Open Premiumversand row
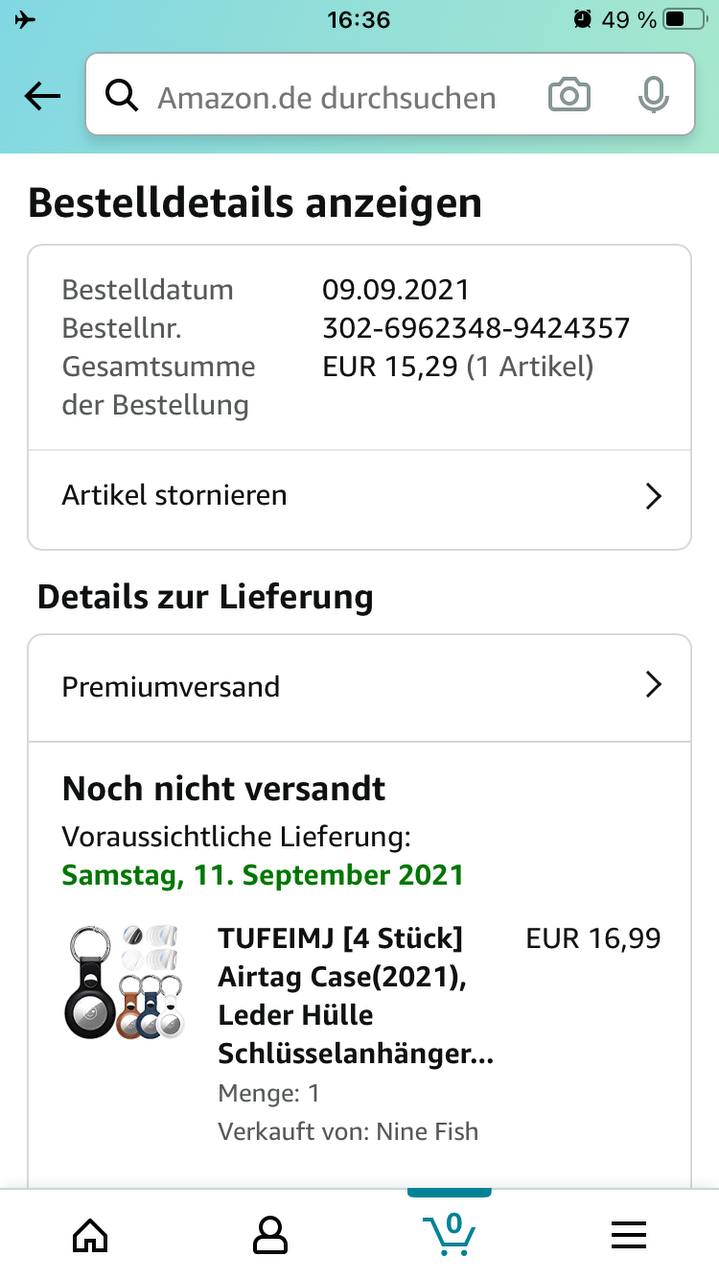719x1280 pixels. tap(359, 687)
